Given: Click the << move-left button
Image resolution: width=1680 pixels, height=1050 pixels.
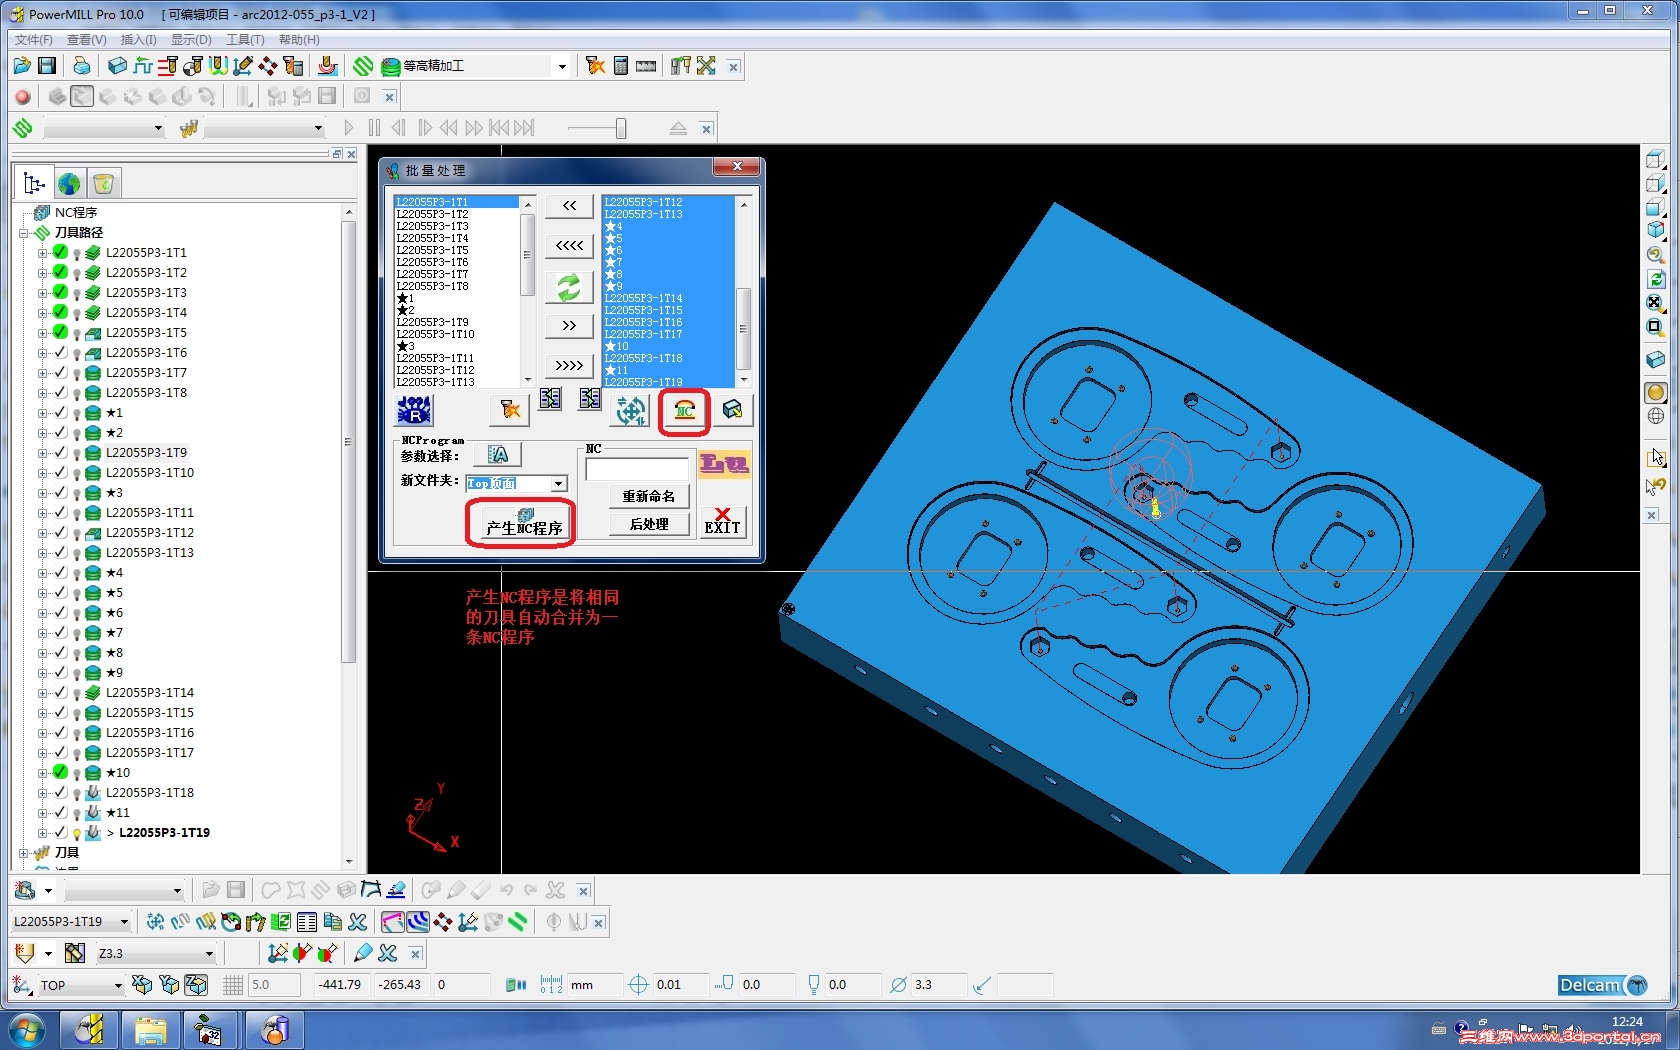Looking at the screenshot, I should pyautogui.click(x=569, y=205).
